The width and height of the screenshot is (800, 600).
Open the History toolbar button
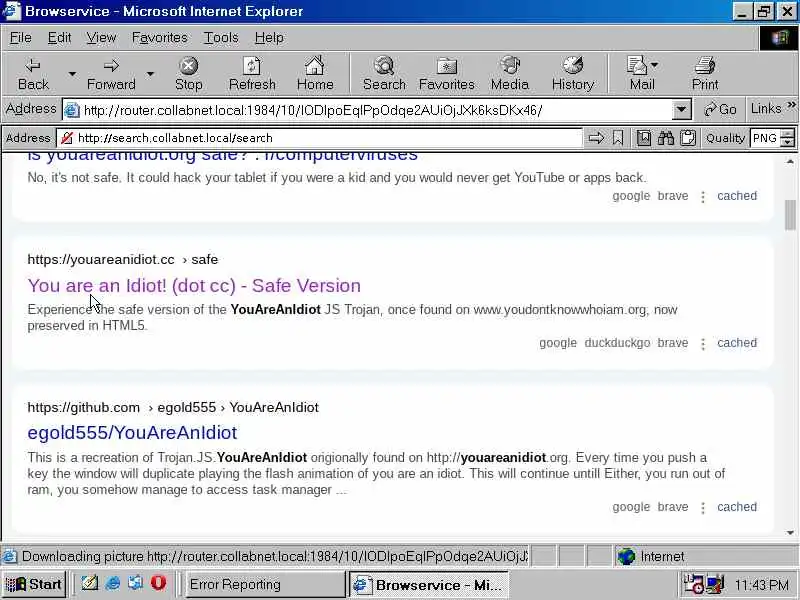click(x=572, y=74)
